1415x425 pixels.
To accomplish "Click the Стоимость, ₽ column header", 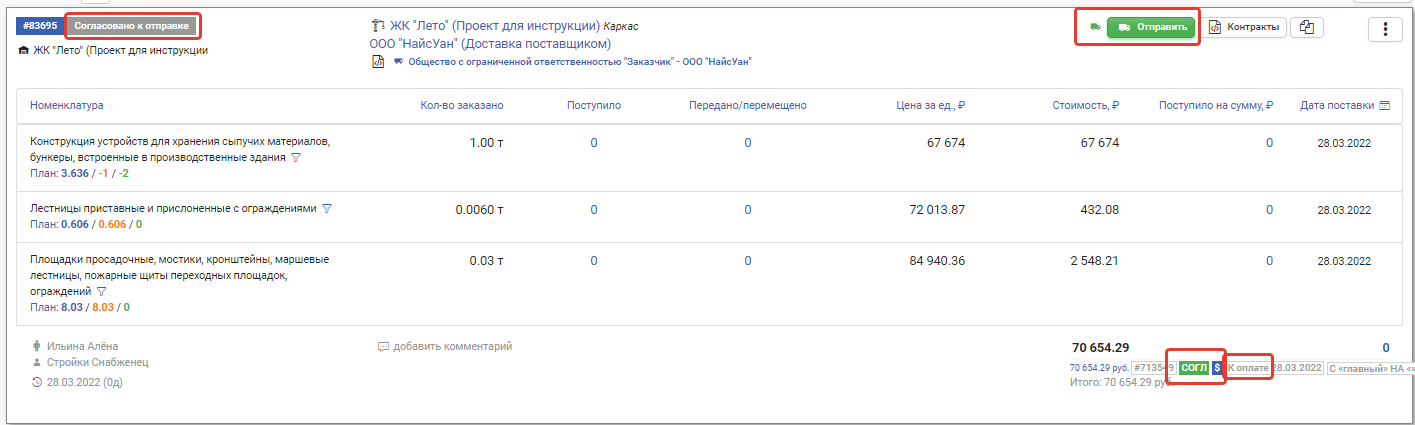I will [1085, 105].
